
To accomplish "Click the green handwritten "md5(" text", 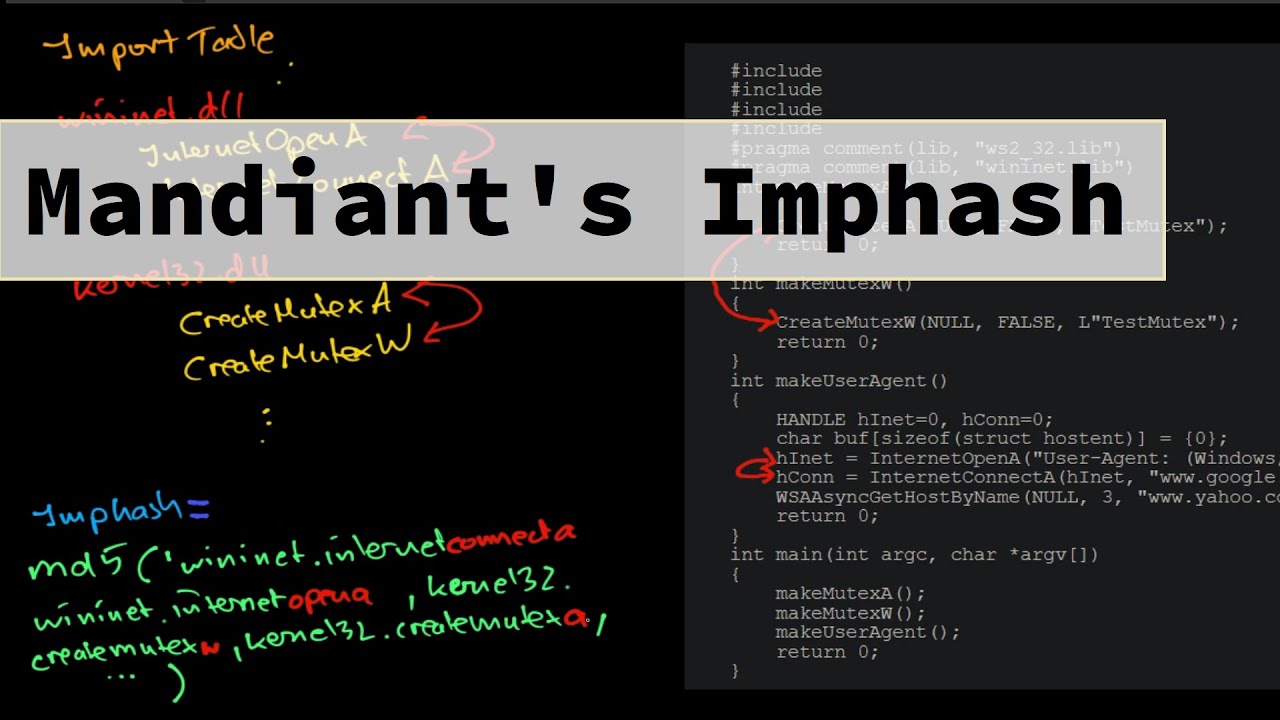I will tap(93, 563).
